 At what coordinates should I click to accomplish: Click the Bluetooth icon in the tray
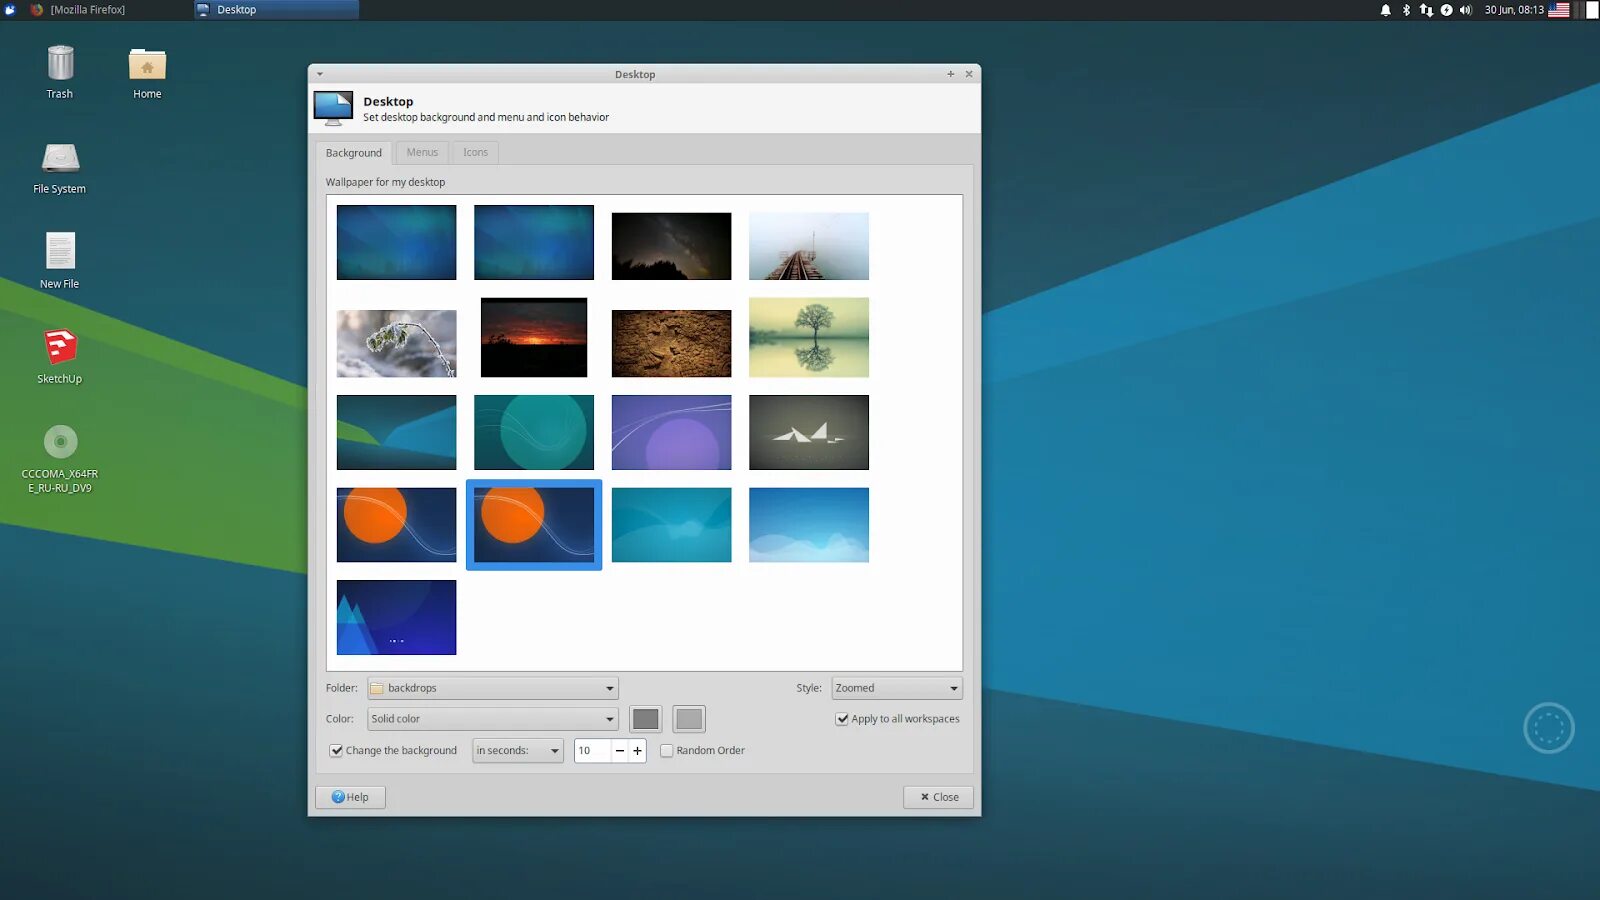click(1404, 10)
